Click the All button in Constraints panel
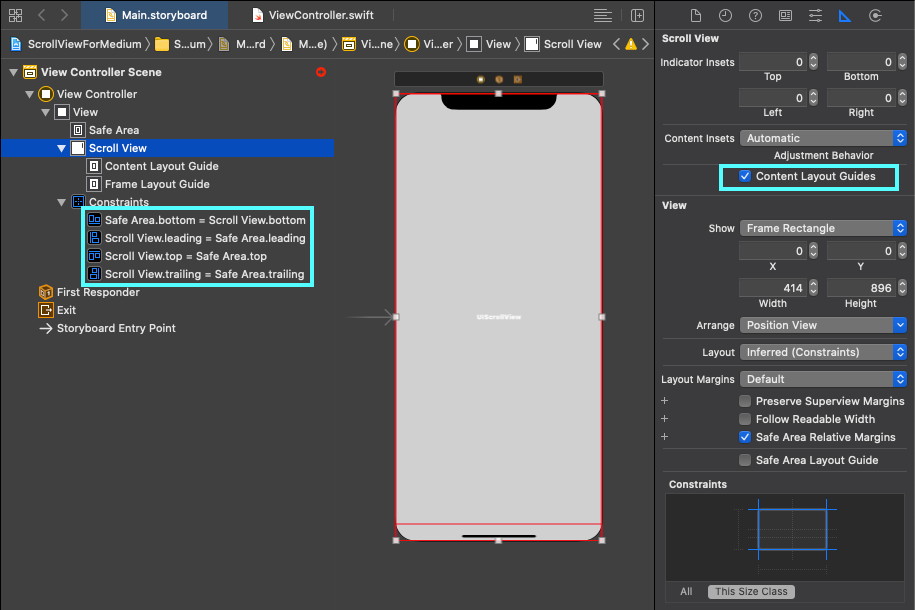The image size is (915, 610). [685, 591]
